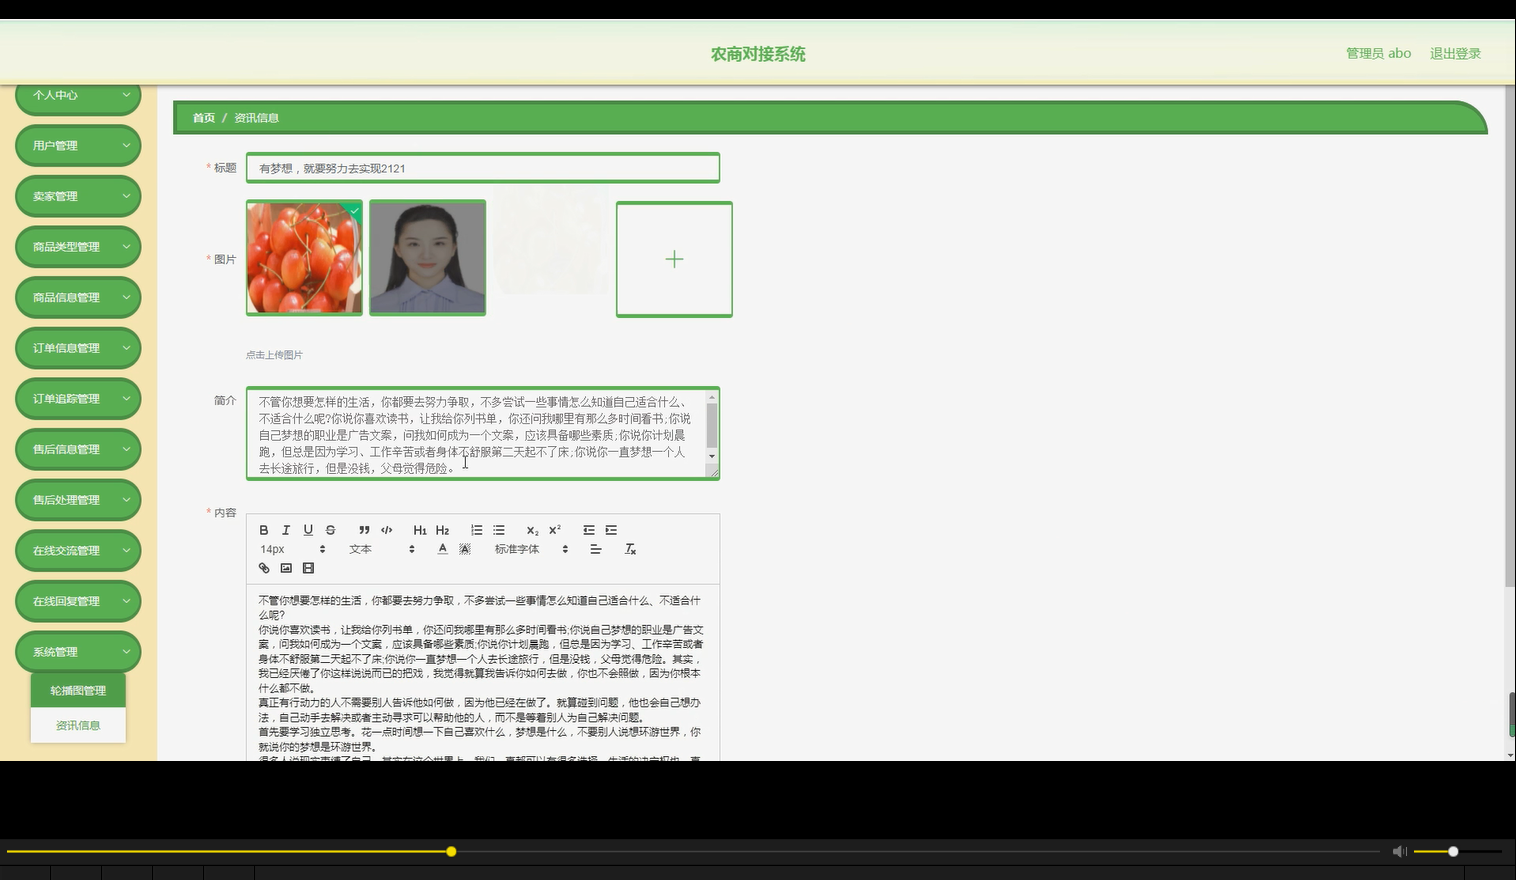The height and width of the screenshot is (880, 1516).
Task: Open the code view icon in editor toolbar
Action: coord(387,529)
